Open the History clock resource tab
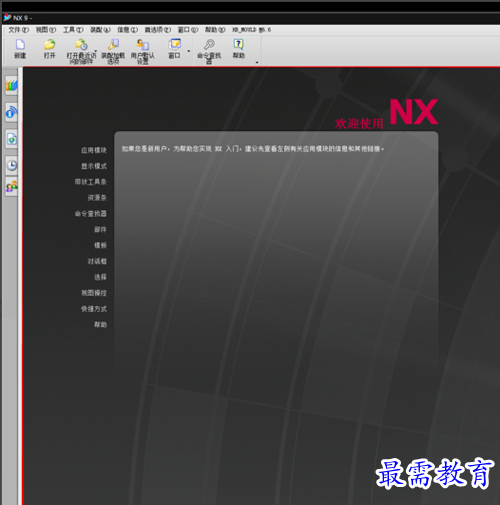 click(11, 165)
